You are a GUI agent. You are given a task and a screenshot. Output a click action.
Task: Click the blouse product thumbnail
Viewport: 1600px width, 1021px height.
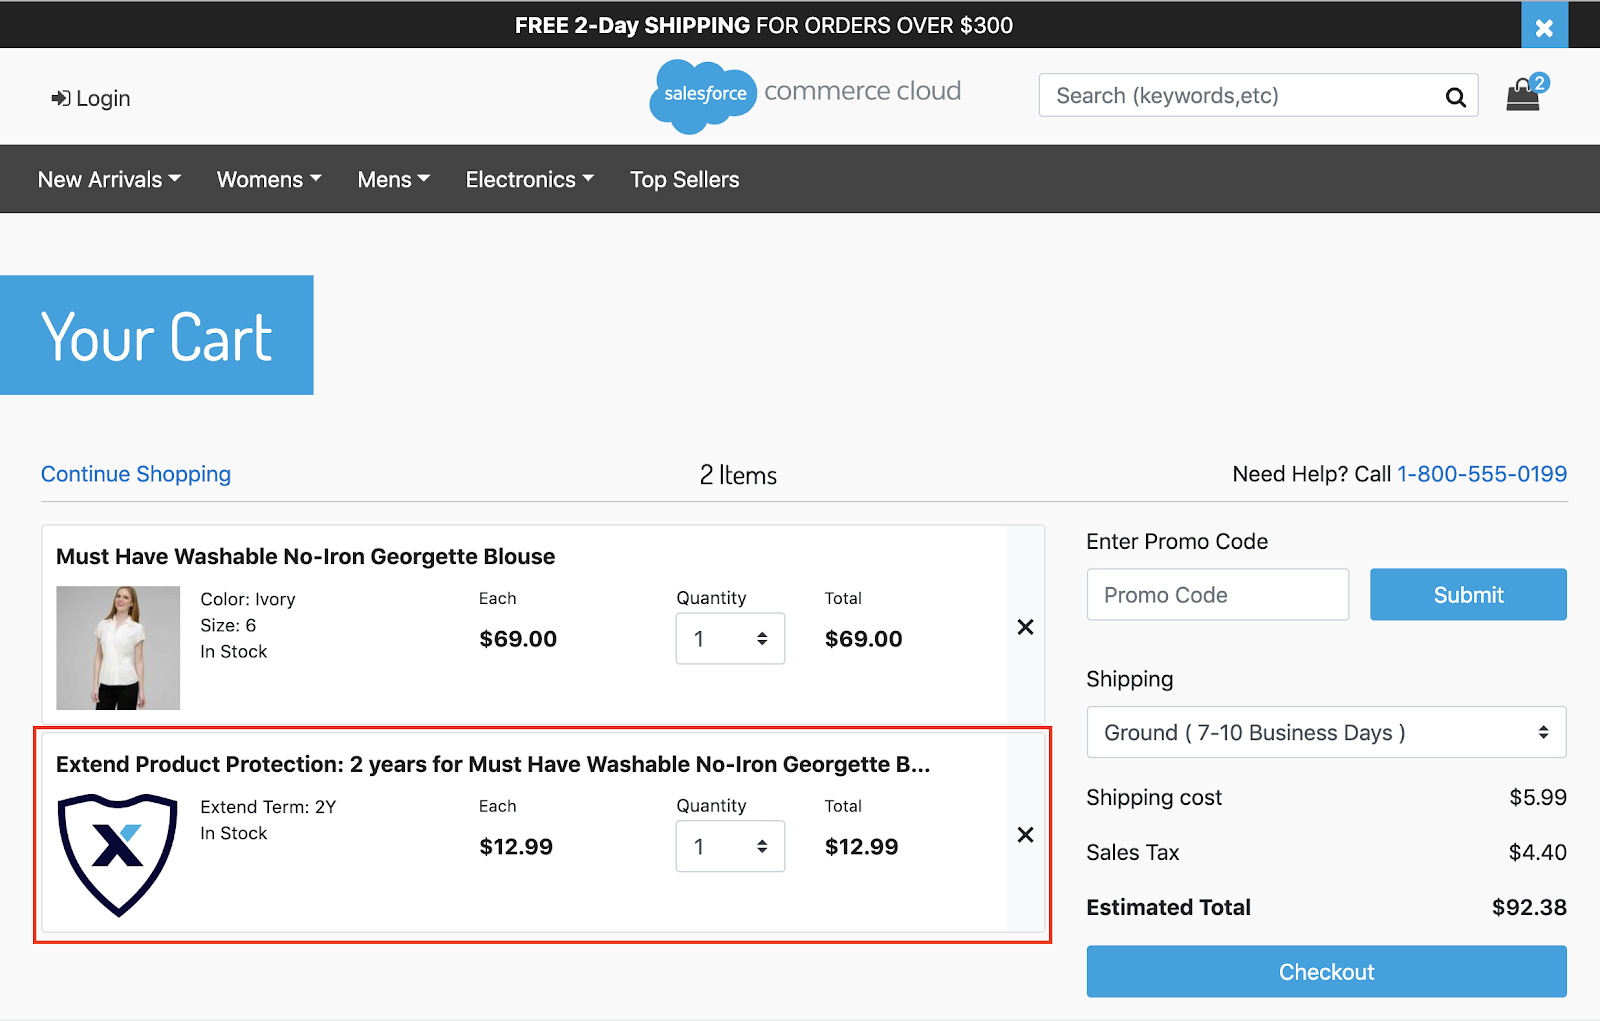point(118,648)
